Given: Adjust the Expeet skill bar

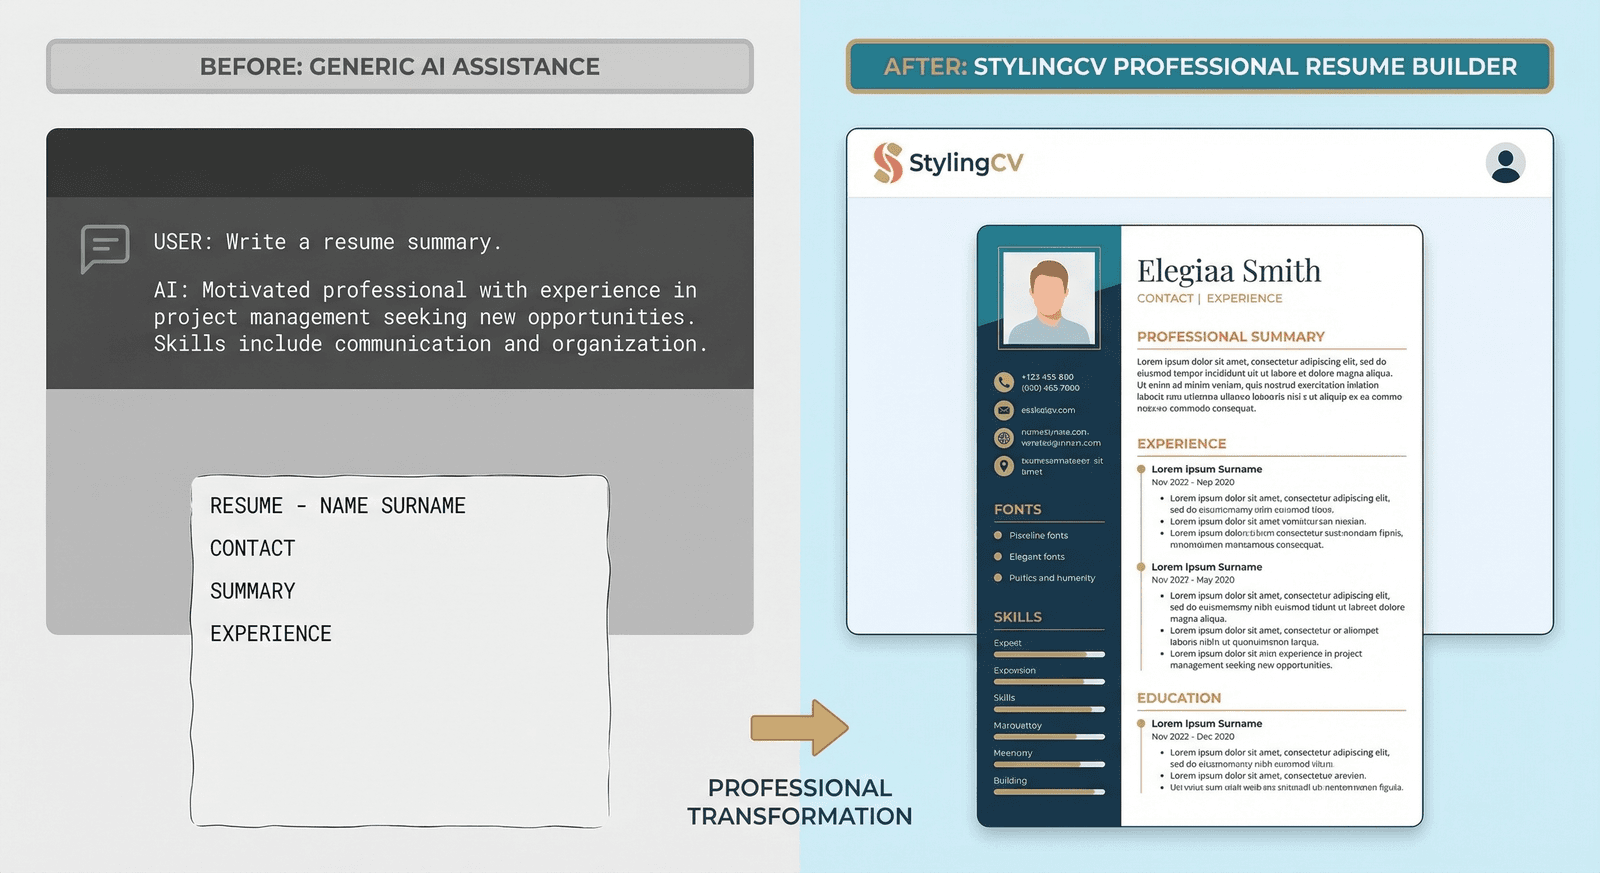Looking at the screenshot, I should pos(1049,654).
